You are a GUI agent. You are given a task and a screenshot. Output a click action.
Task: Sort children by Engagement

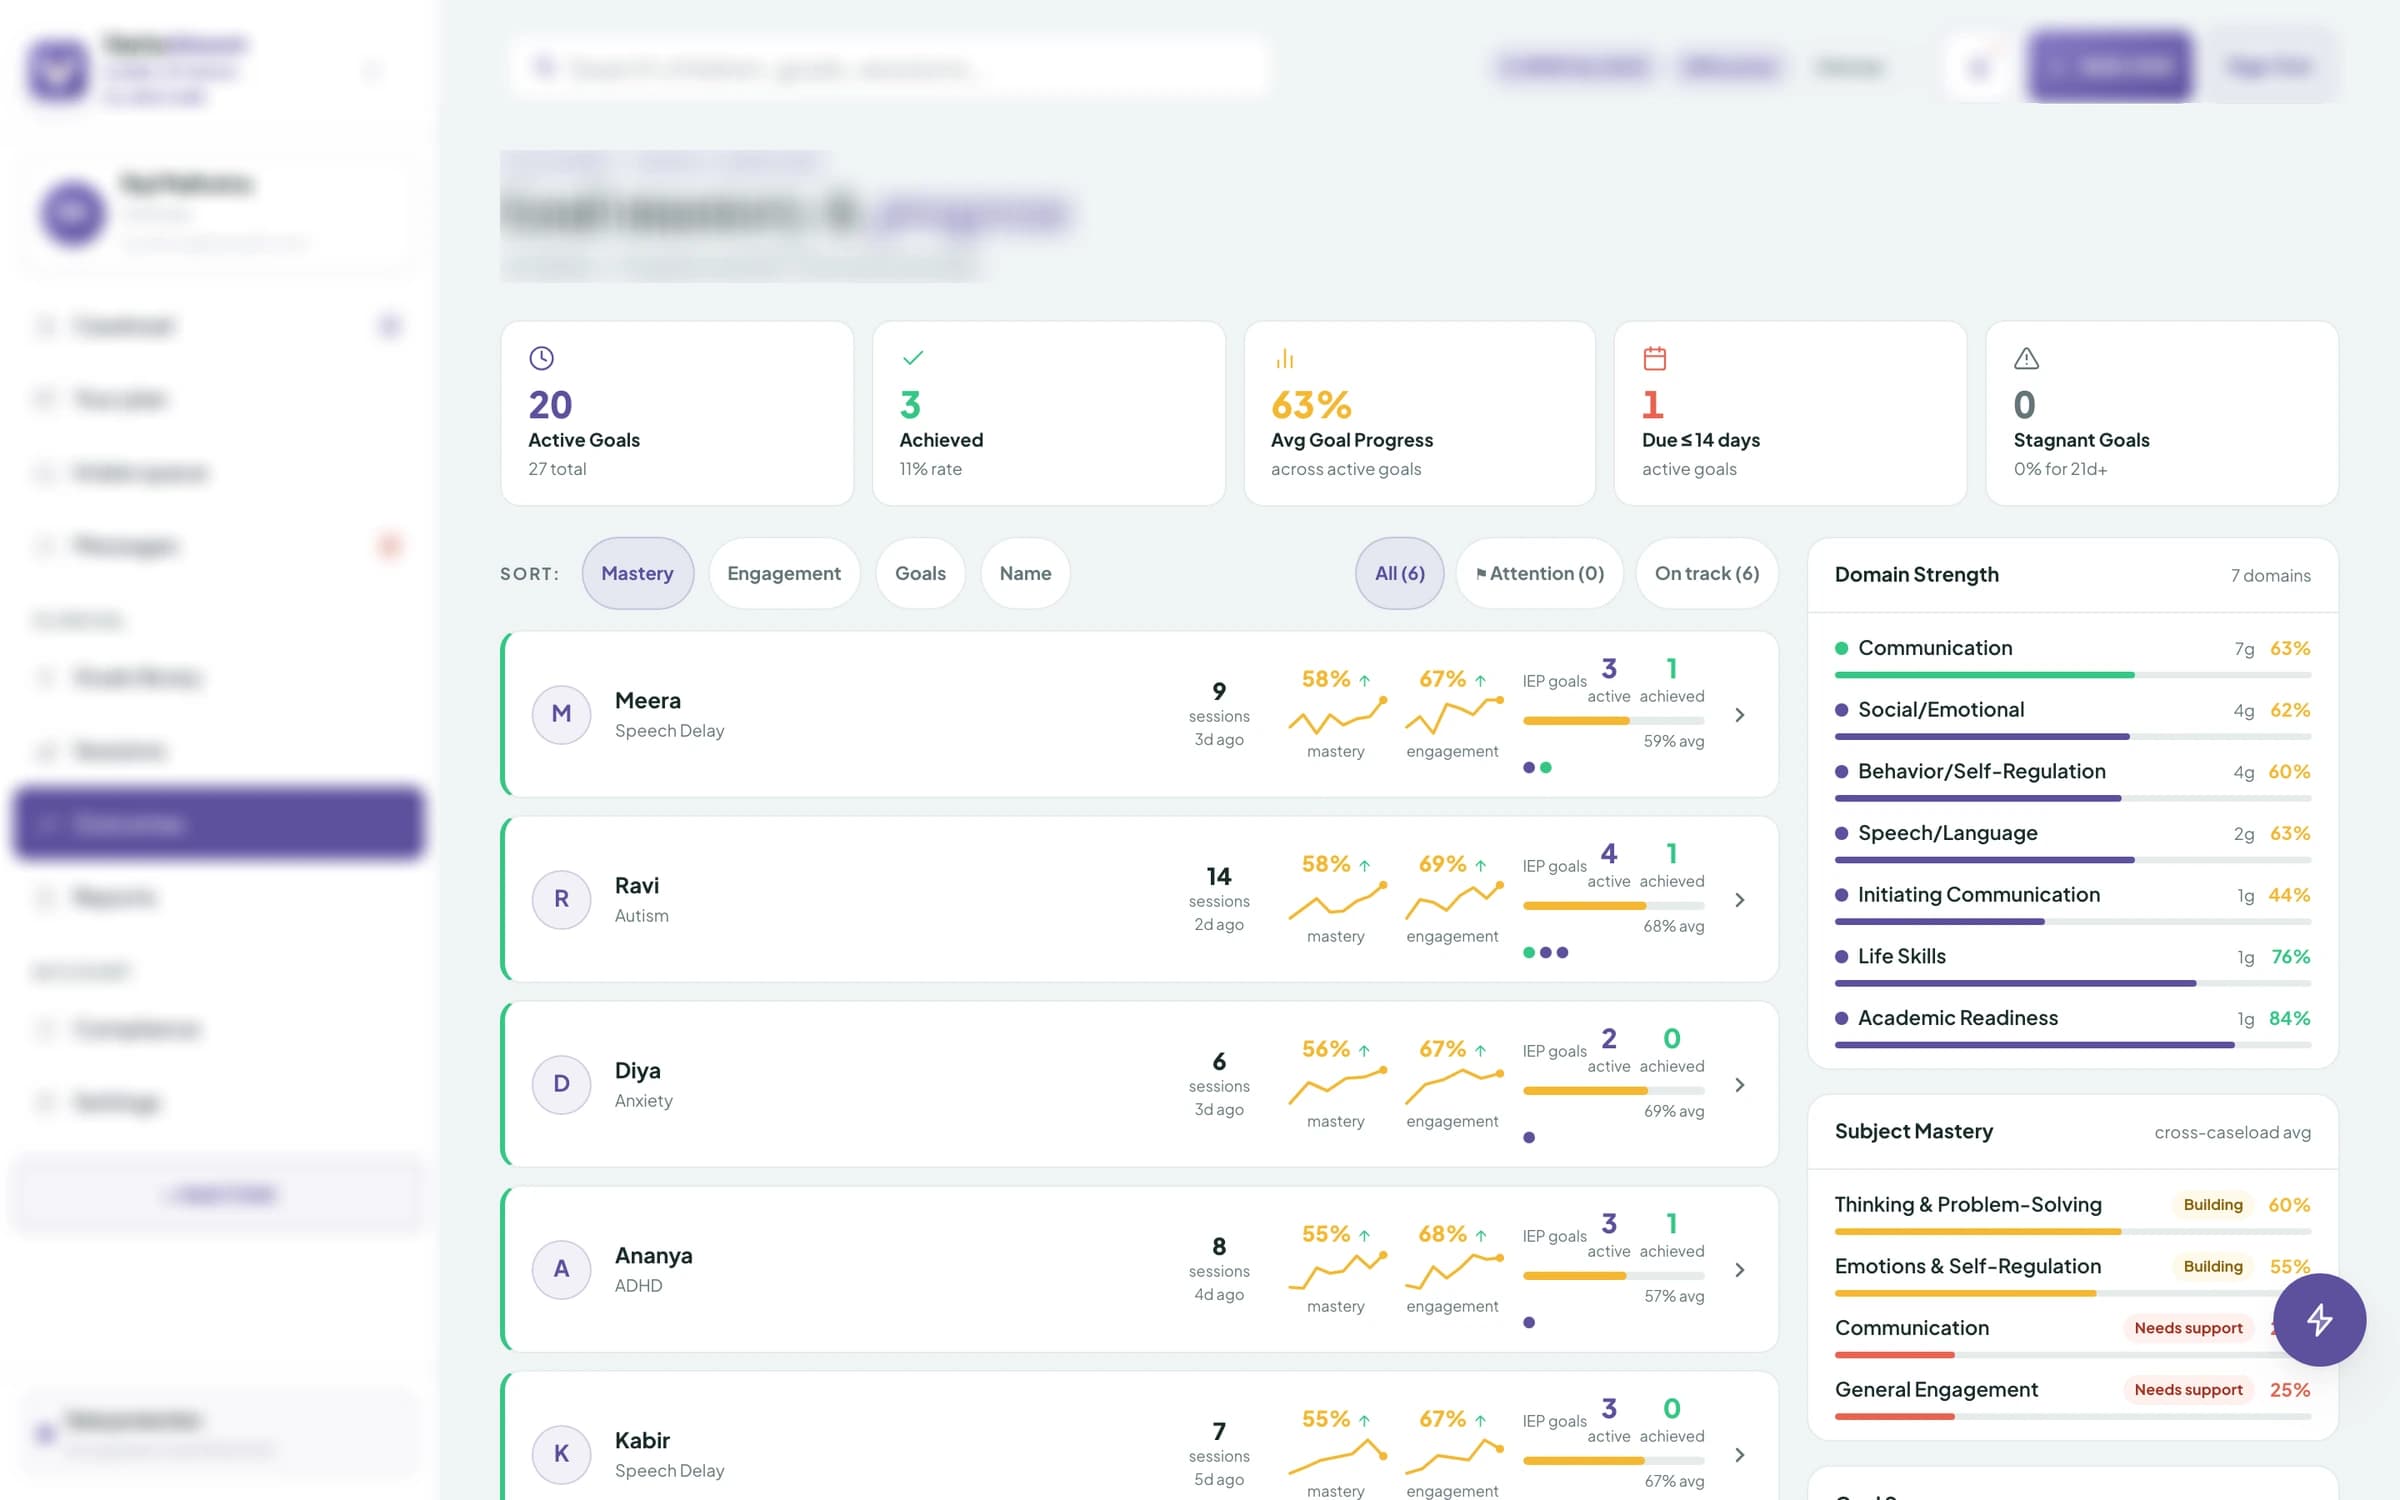point(783,573)
